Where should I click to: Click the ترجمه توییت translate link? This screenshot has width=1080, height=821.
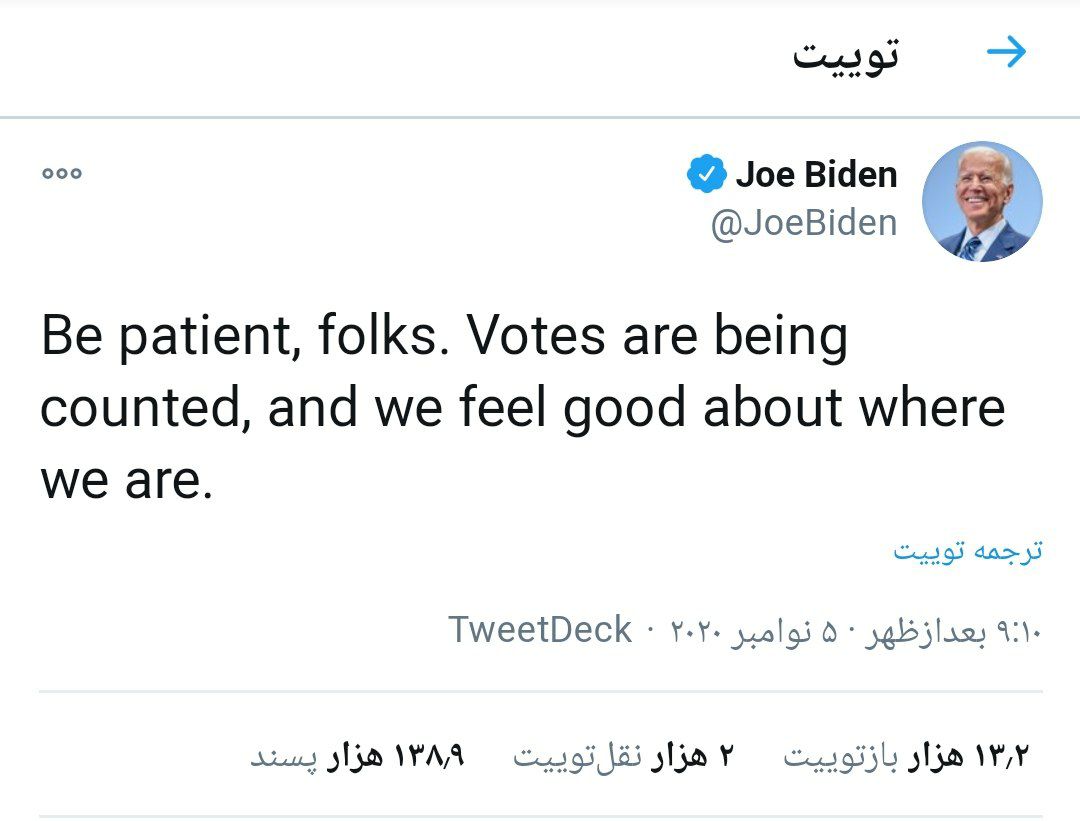(x=967, y=551)
